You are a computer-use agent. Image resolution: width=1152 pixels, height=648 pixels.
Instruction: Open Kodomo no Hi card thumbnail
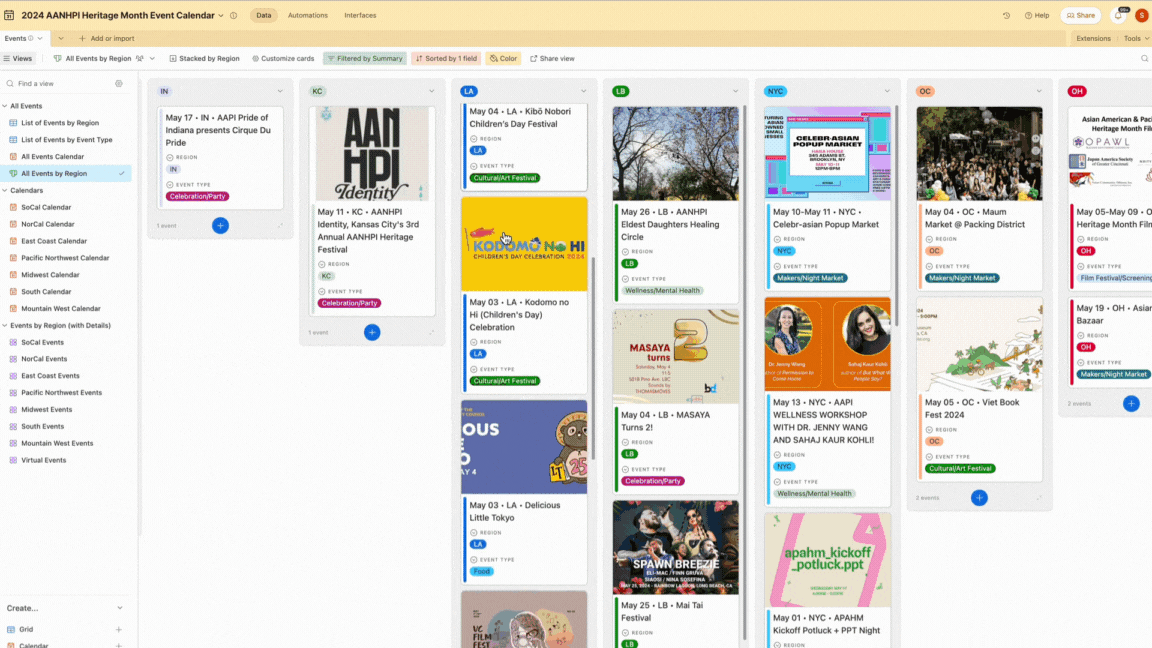(525, 244)
